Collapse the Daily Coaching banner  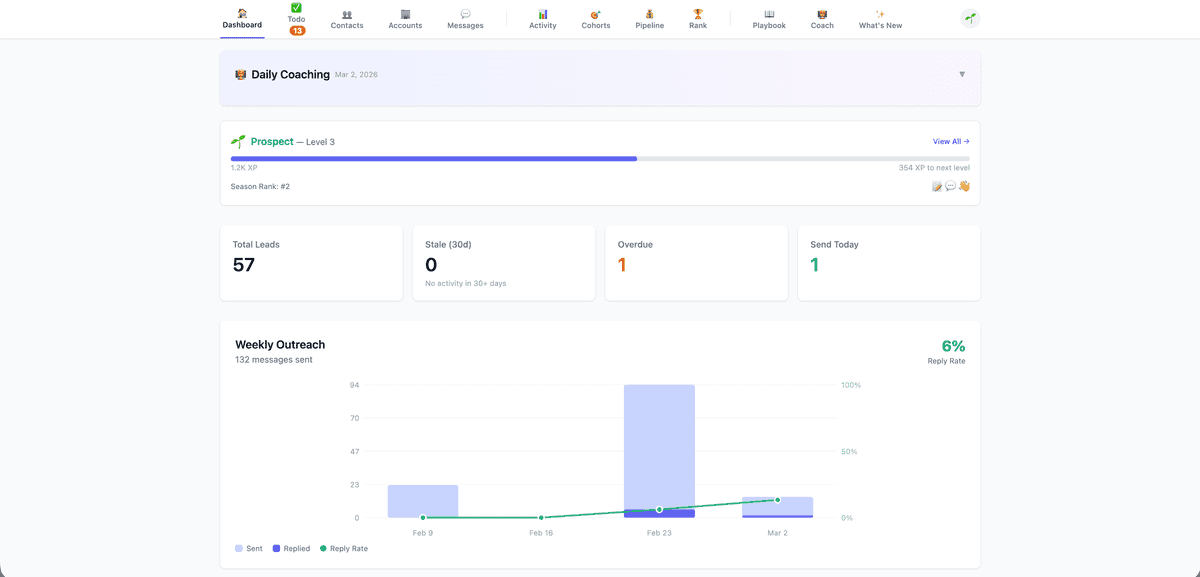point(962,73)
